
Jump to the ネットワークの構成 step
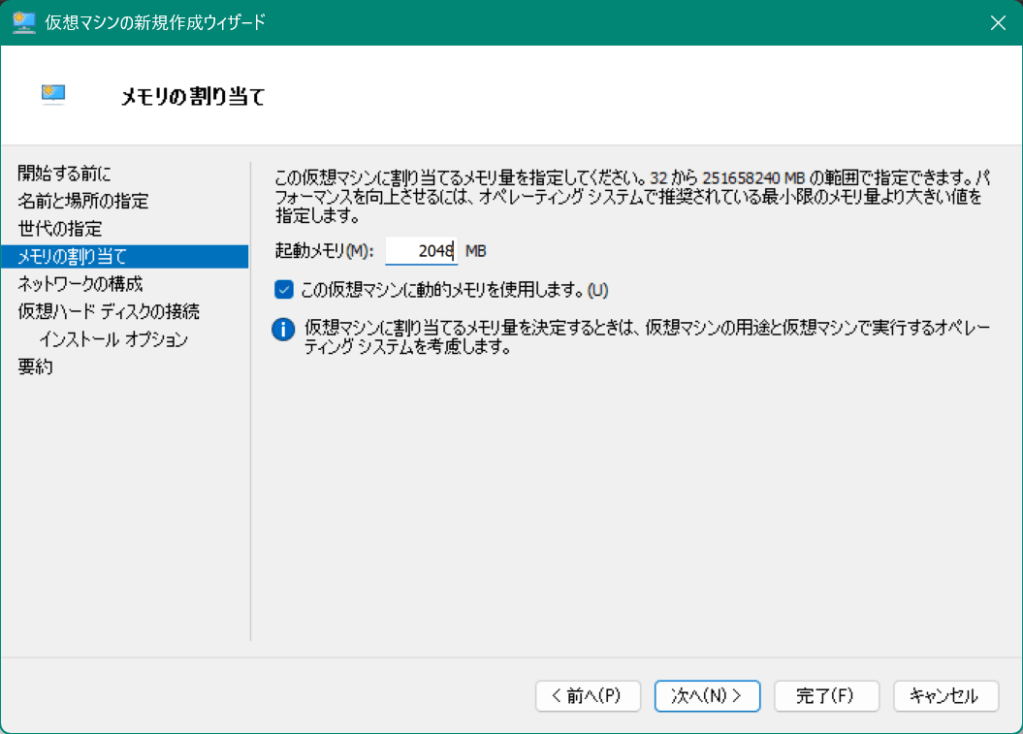(x=80, y=283)
